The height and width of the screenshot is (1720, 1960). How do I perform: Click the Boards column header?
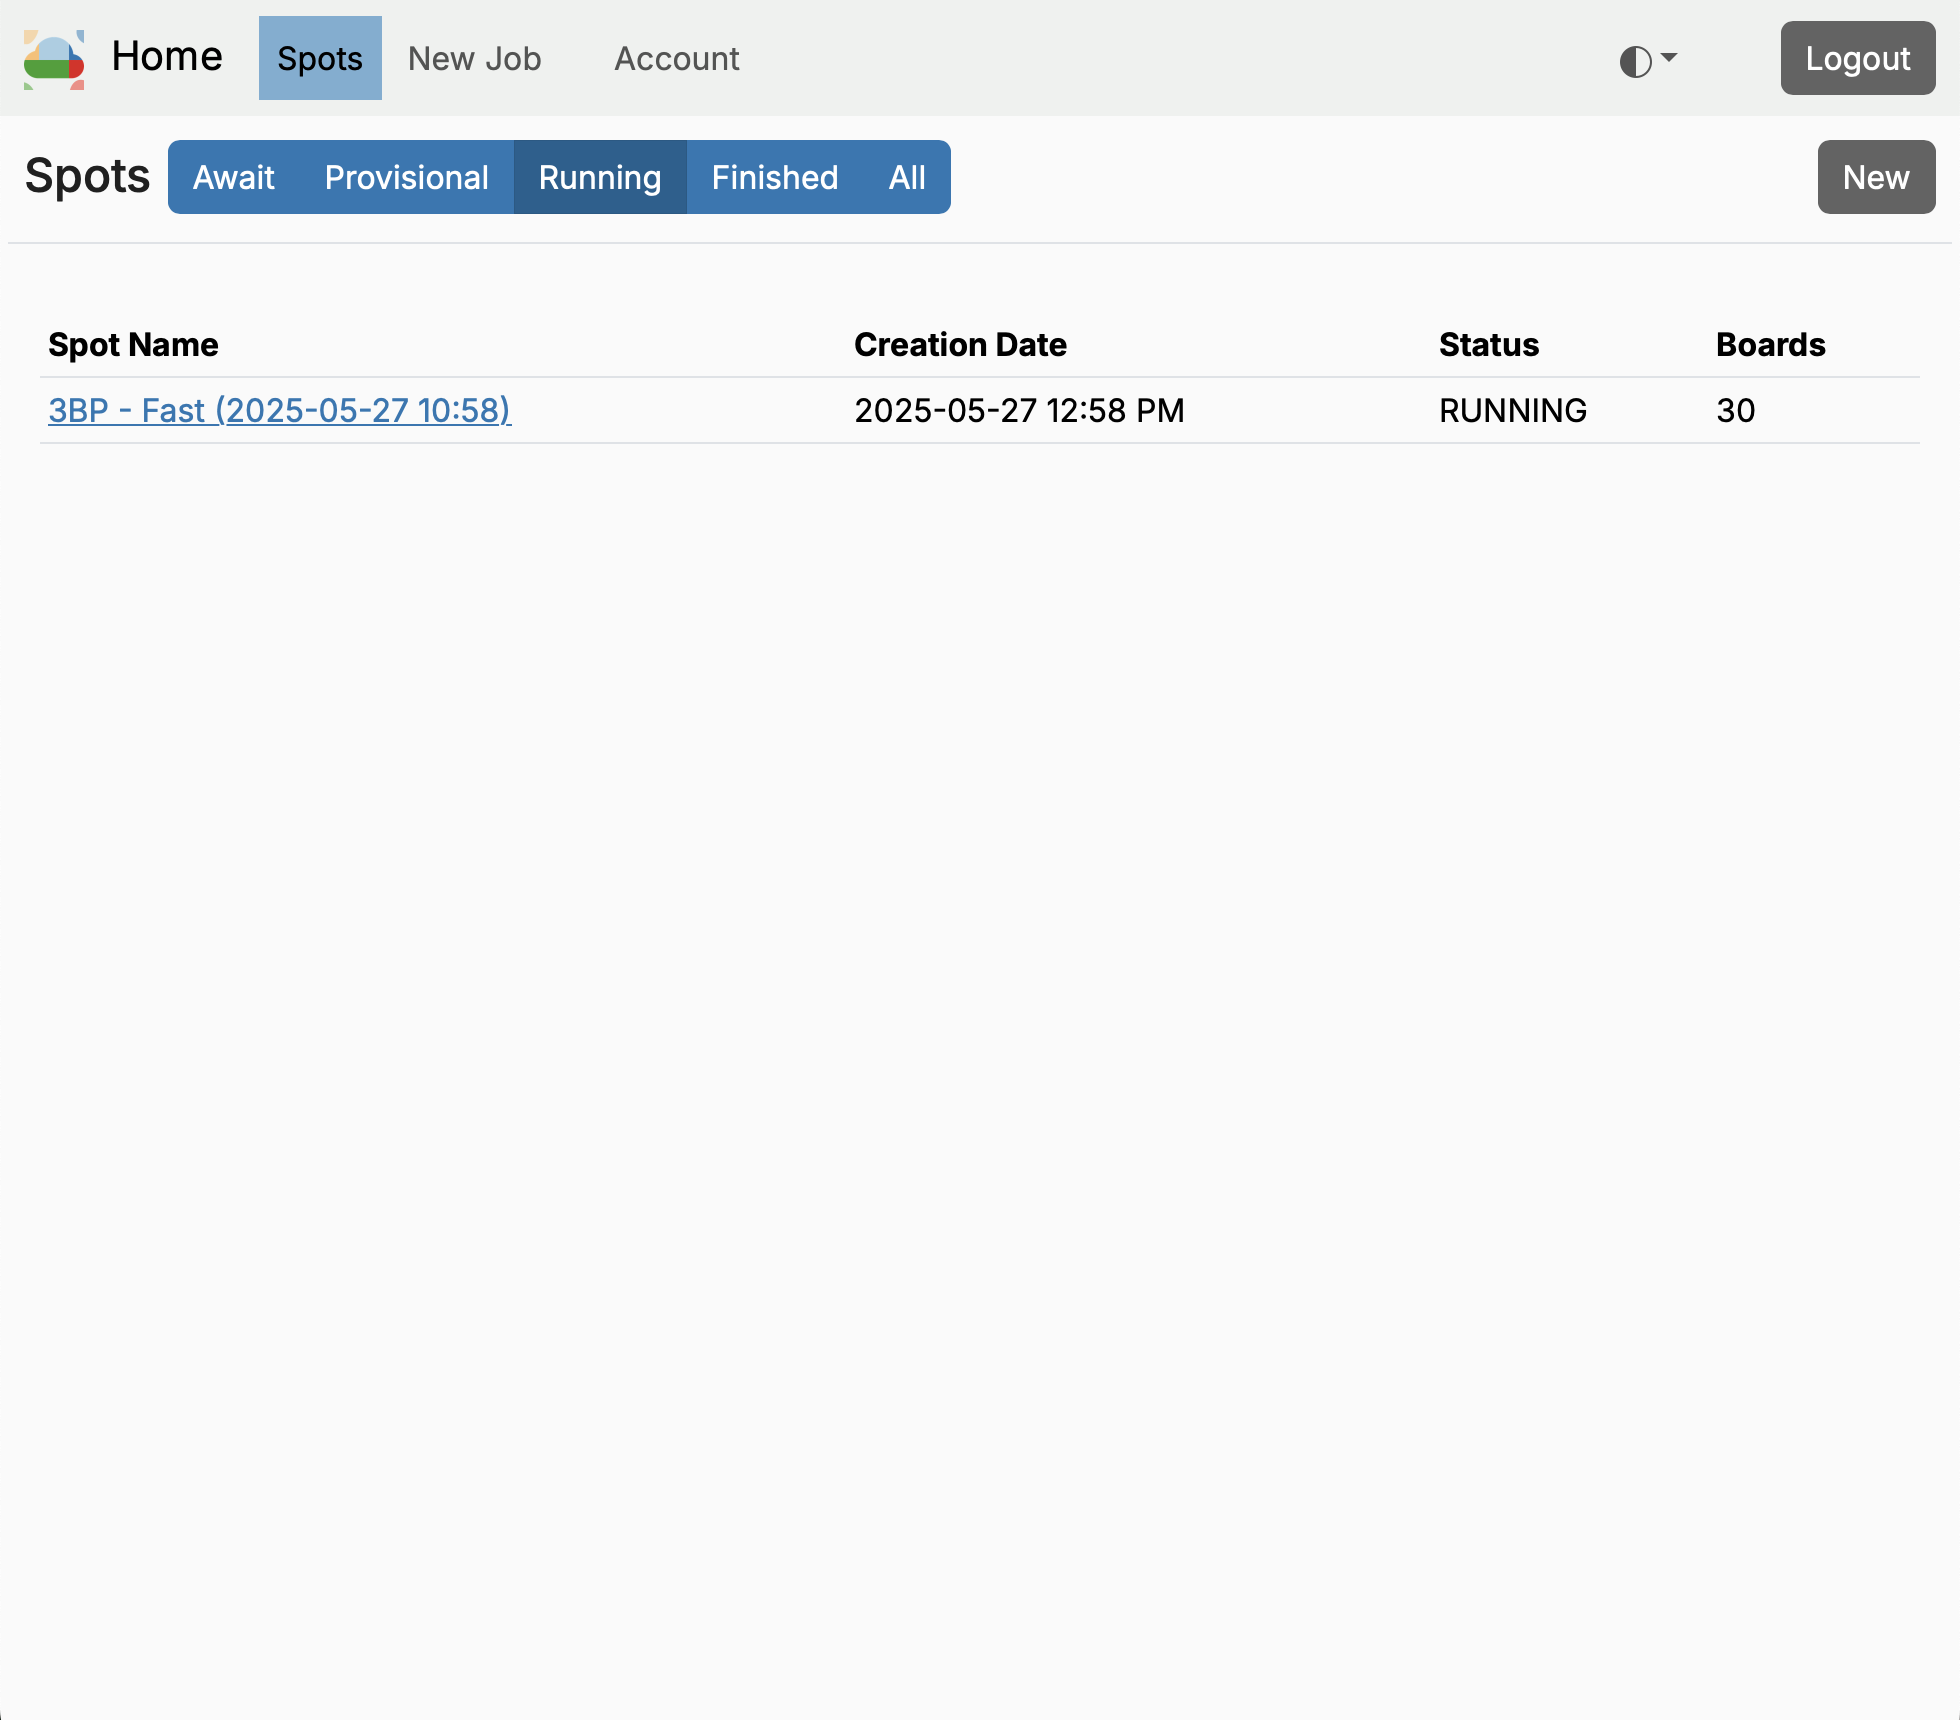(1770, 345)
